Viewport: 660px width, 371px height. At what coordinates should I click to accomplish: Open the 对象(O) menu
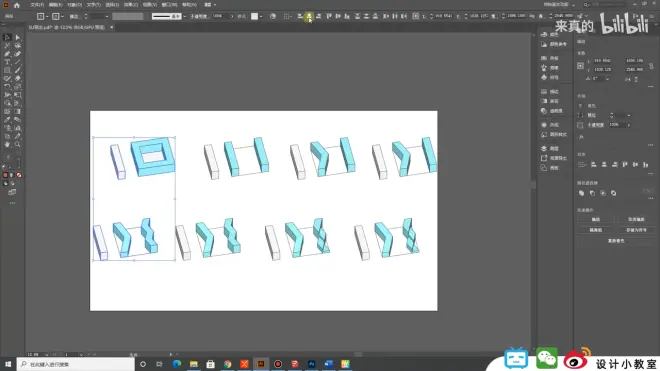tap(75, 5)
